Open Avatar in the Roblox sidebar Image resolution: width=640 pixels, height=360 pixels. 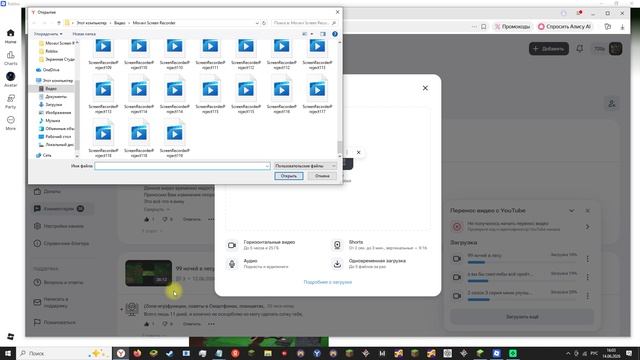[11, 80]
